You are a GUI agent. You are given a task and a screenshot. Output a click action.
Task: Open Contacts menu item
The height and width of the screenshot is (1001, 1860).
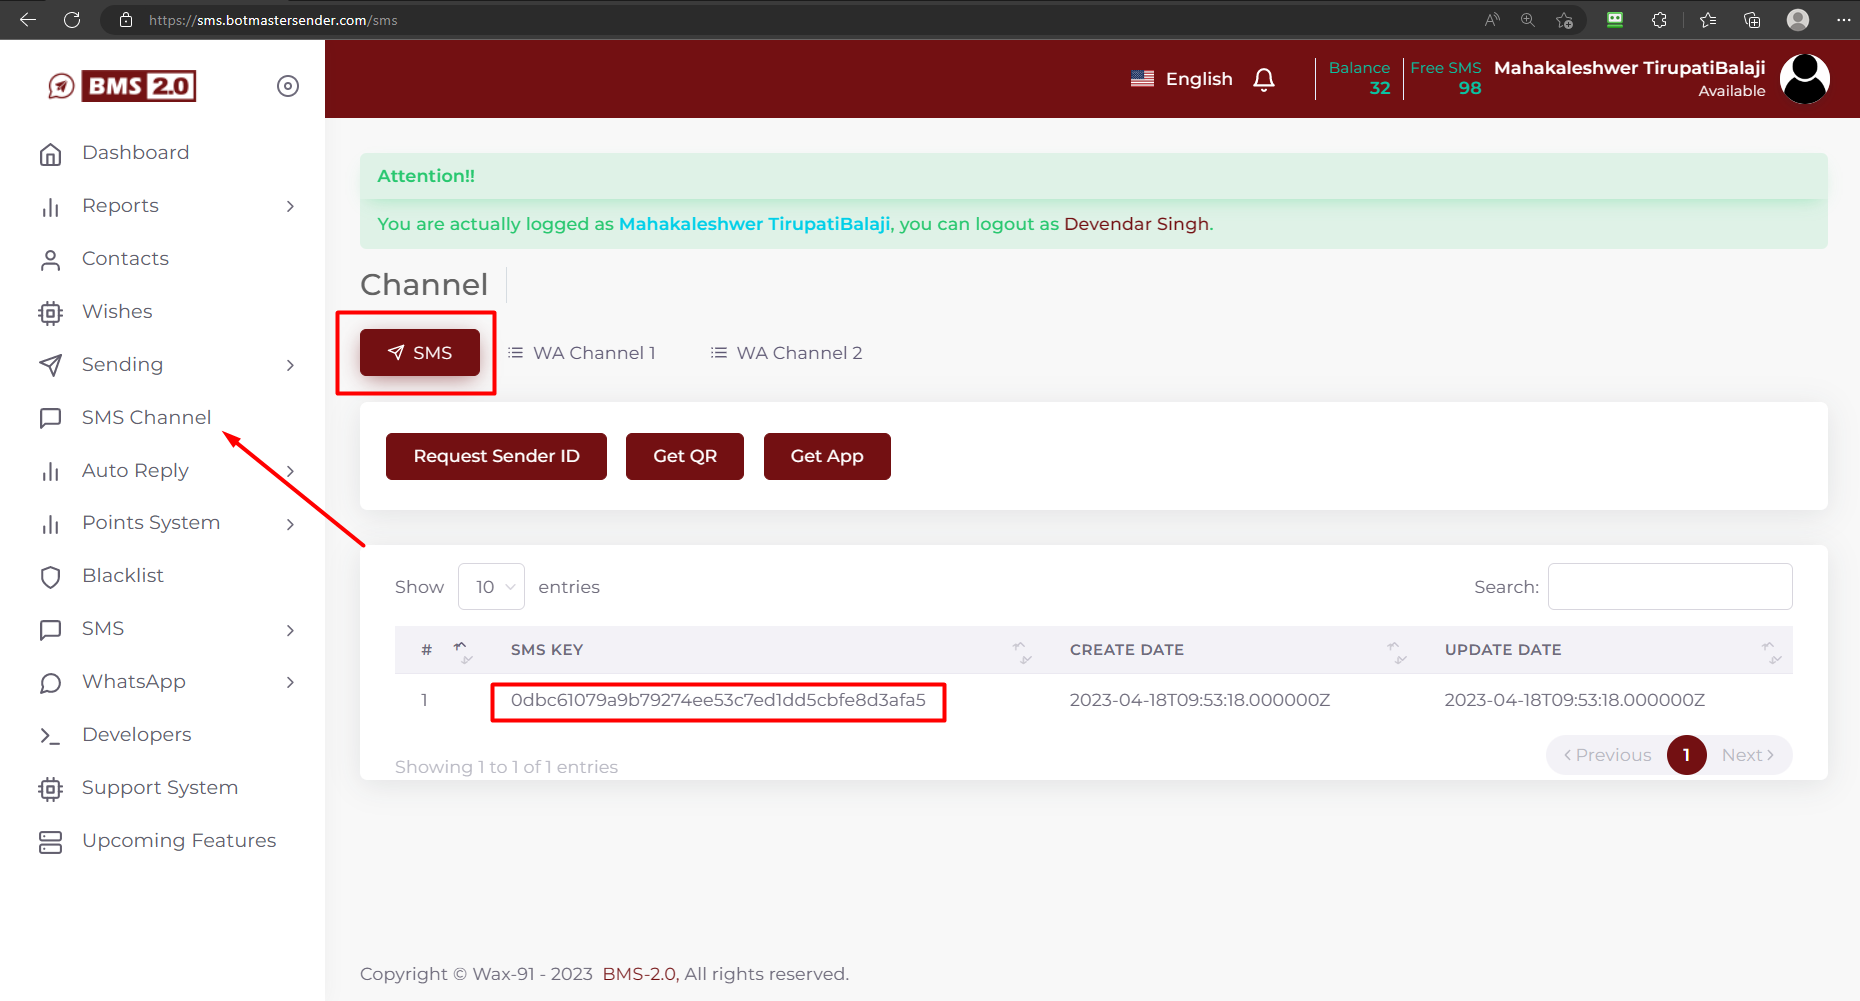(125, 259)
